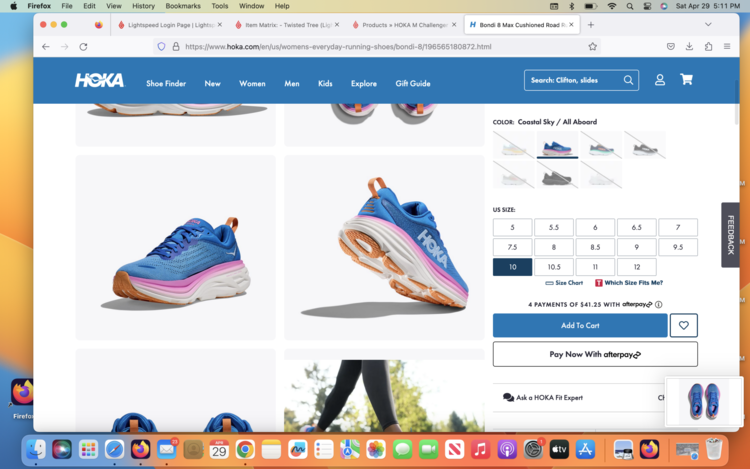Open a new browser tab
Viewport: 750px width, 469px height.
click(x=591, y=24)
